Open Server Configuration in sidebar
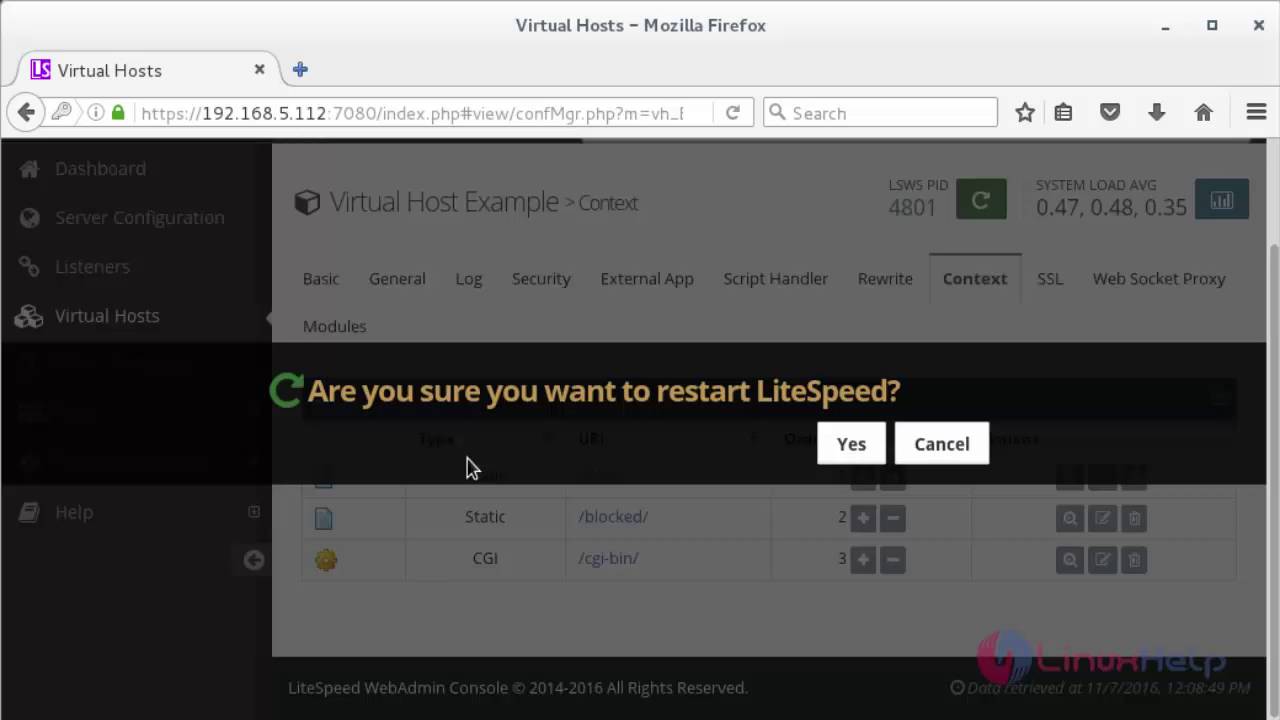The image size is (1280, 720). (139, 217)
